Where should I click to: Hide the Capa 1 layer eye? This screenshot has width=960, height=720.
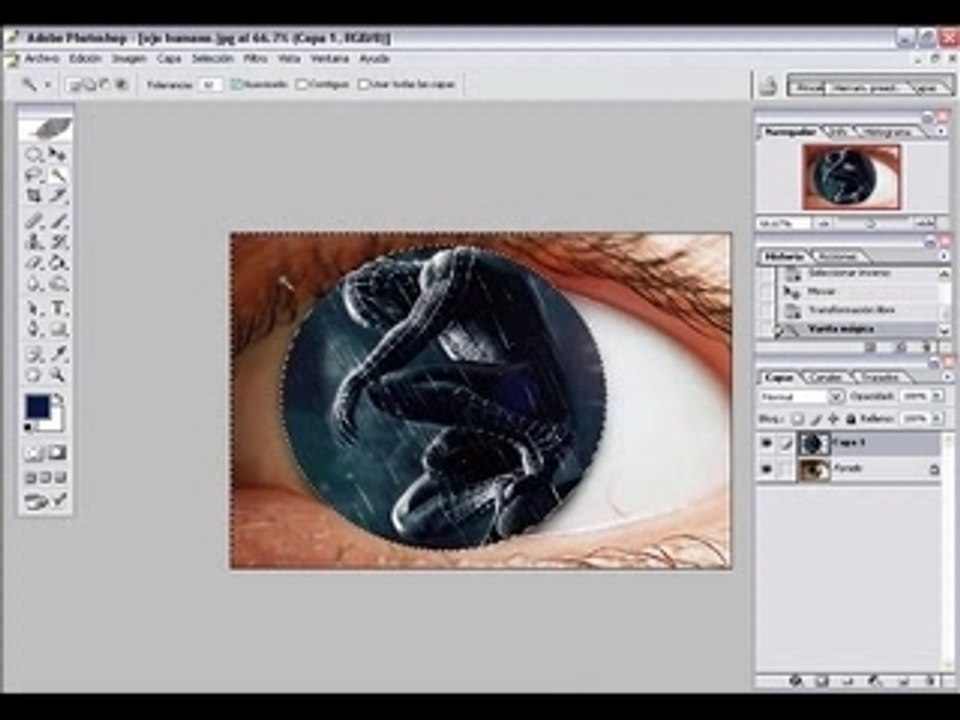point(767,443)
